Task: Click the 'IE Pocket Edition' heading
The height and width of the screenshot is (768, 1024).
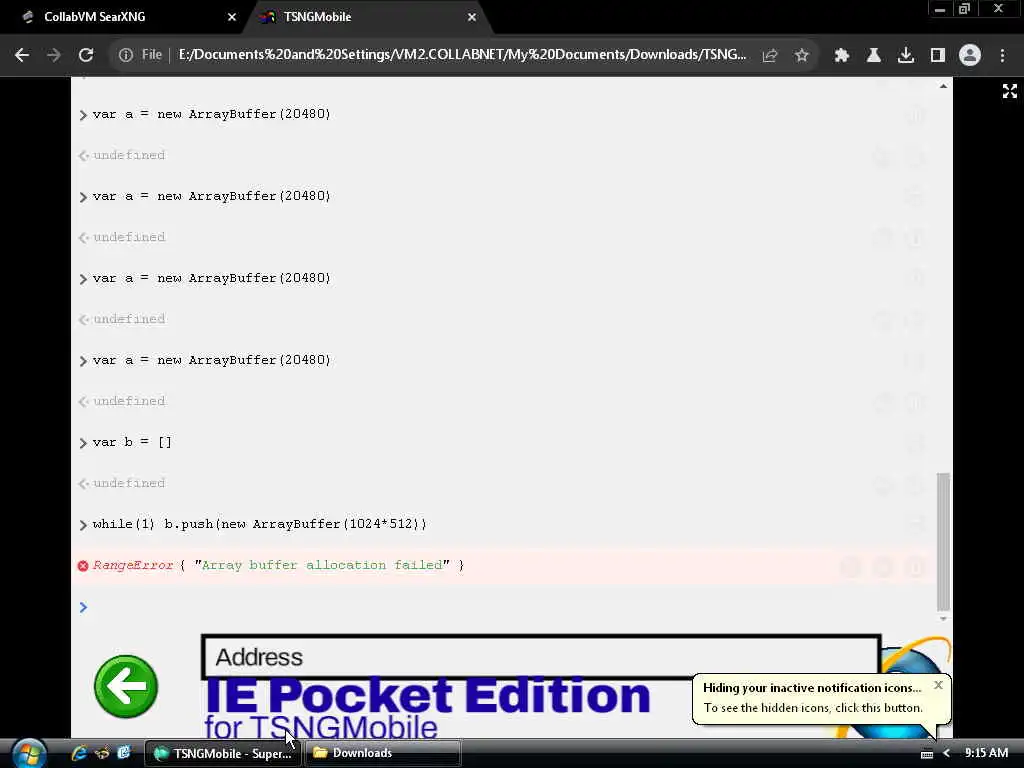Action: [x=427, y=696]
